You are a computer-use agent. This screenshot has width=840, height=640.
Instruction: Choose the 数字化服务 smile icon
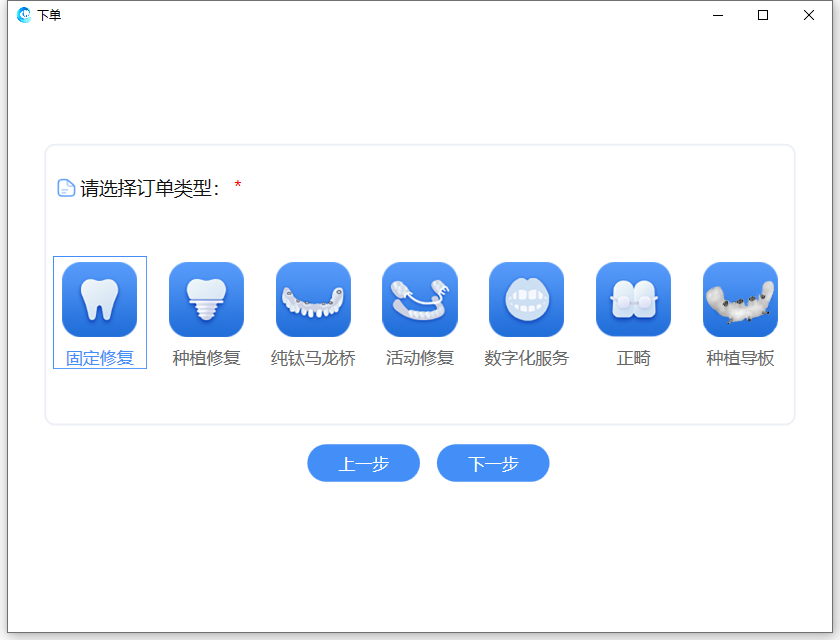[x=526, y=299]
